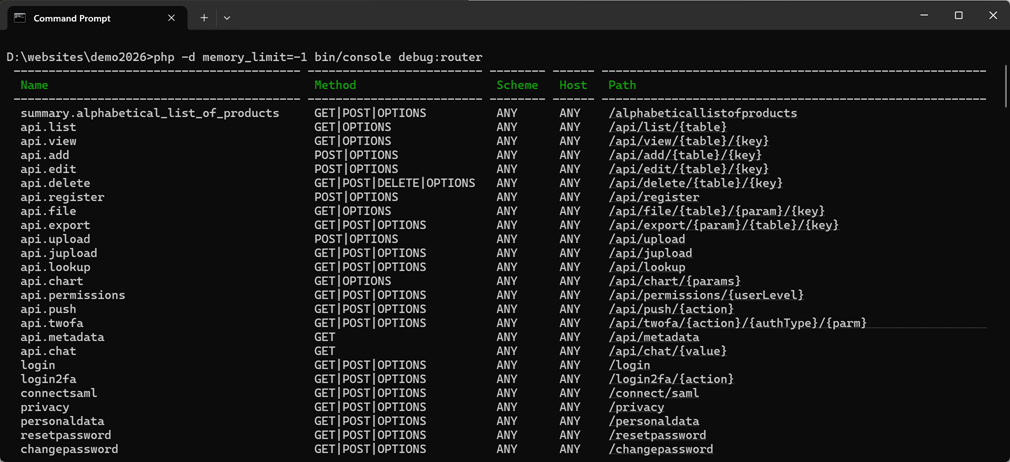The width and height of the screenshot is (1010, 462).
Task: Click route name api.delete
Action: tap(55, 183)
